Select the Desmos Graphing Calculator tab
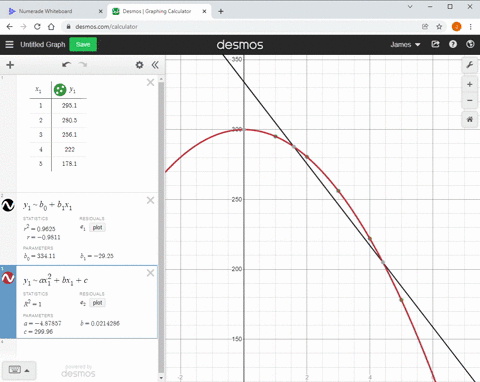This screenshot has height=382, width=480. (157, 11)
